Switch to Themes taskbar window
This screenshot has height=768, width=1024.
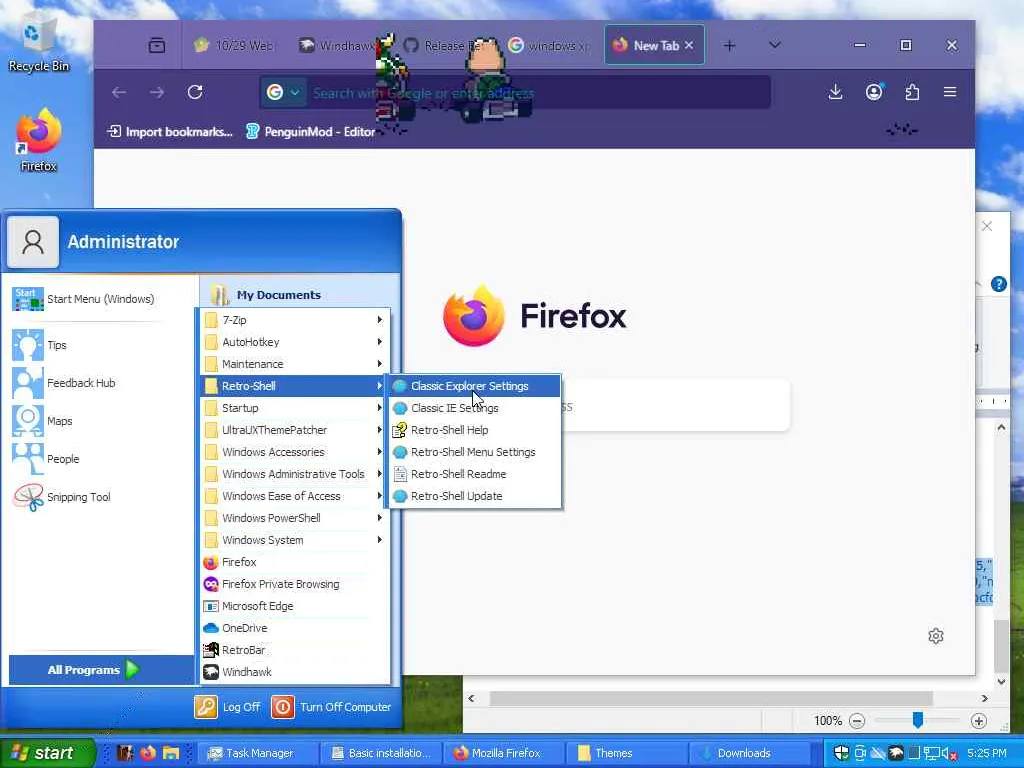[x=626, y=753]
